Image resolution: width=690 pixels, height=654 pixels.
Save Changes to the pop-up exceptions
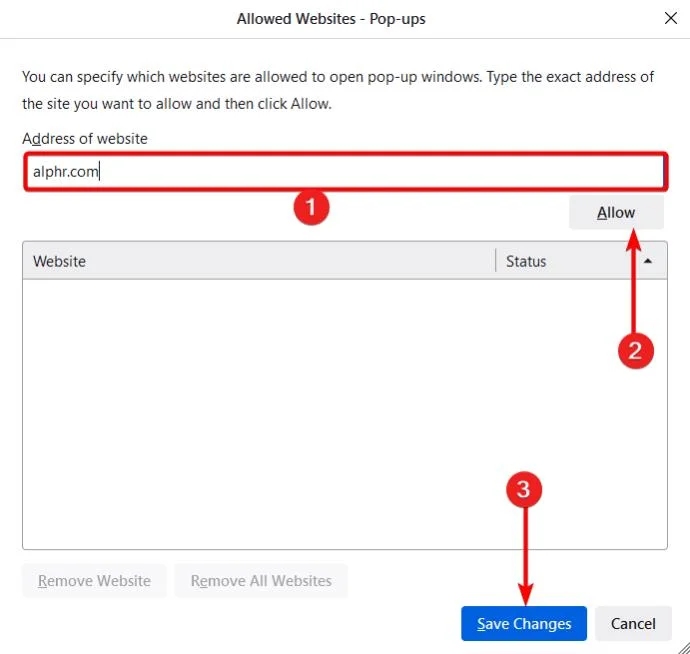[524, 624]
